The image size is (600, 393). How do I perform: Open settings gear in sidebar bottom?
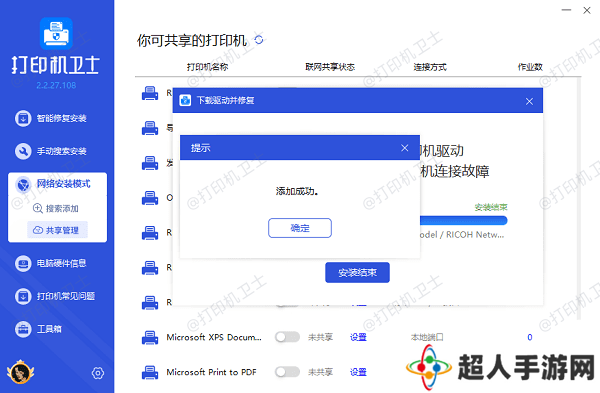pos(98,373)
